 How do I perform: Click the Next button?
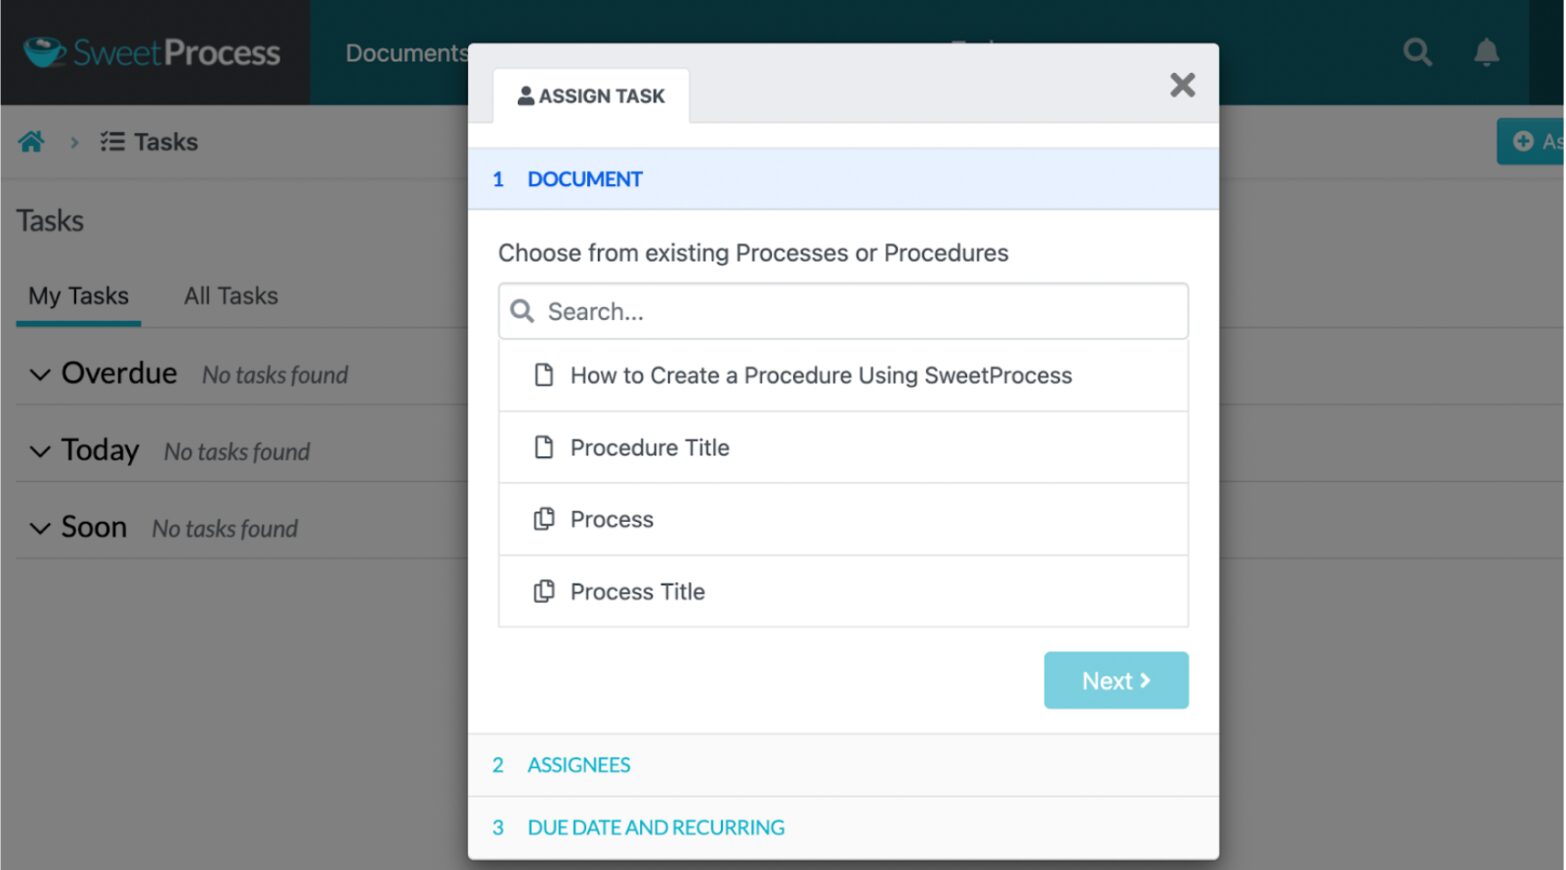point(1115,681)
